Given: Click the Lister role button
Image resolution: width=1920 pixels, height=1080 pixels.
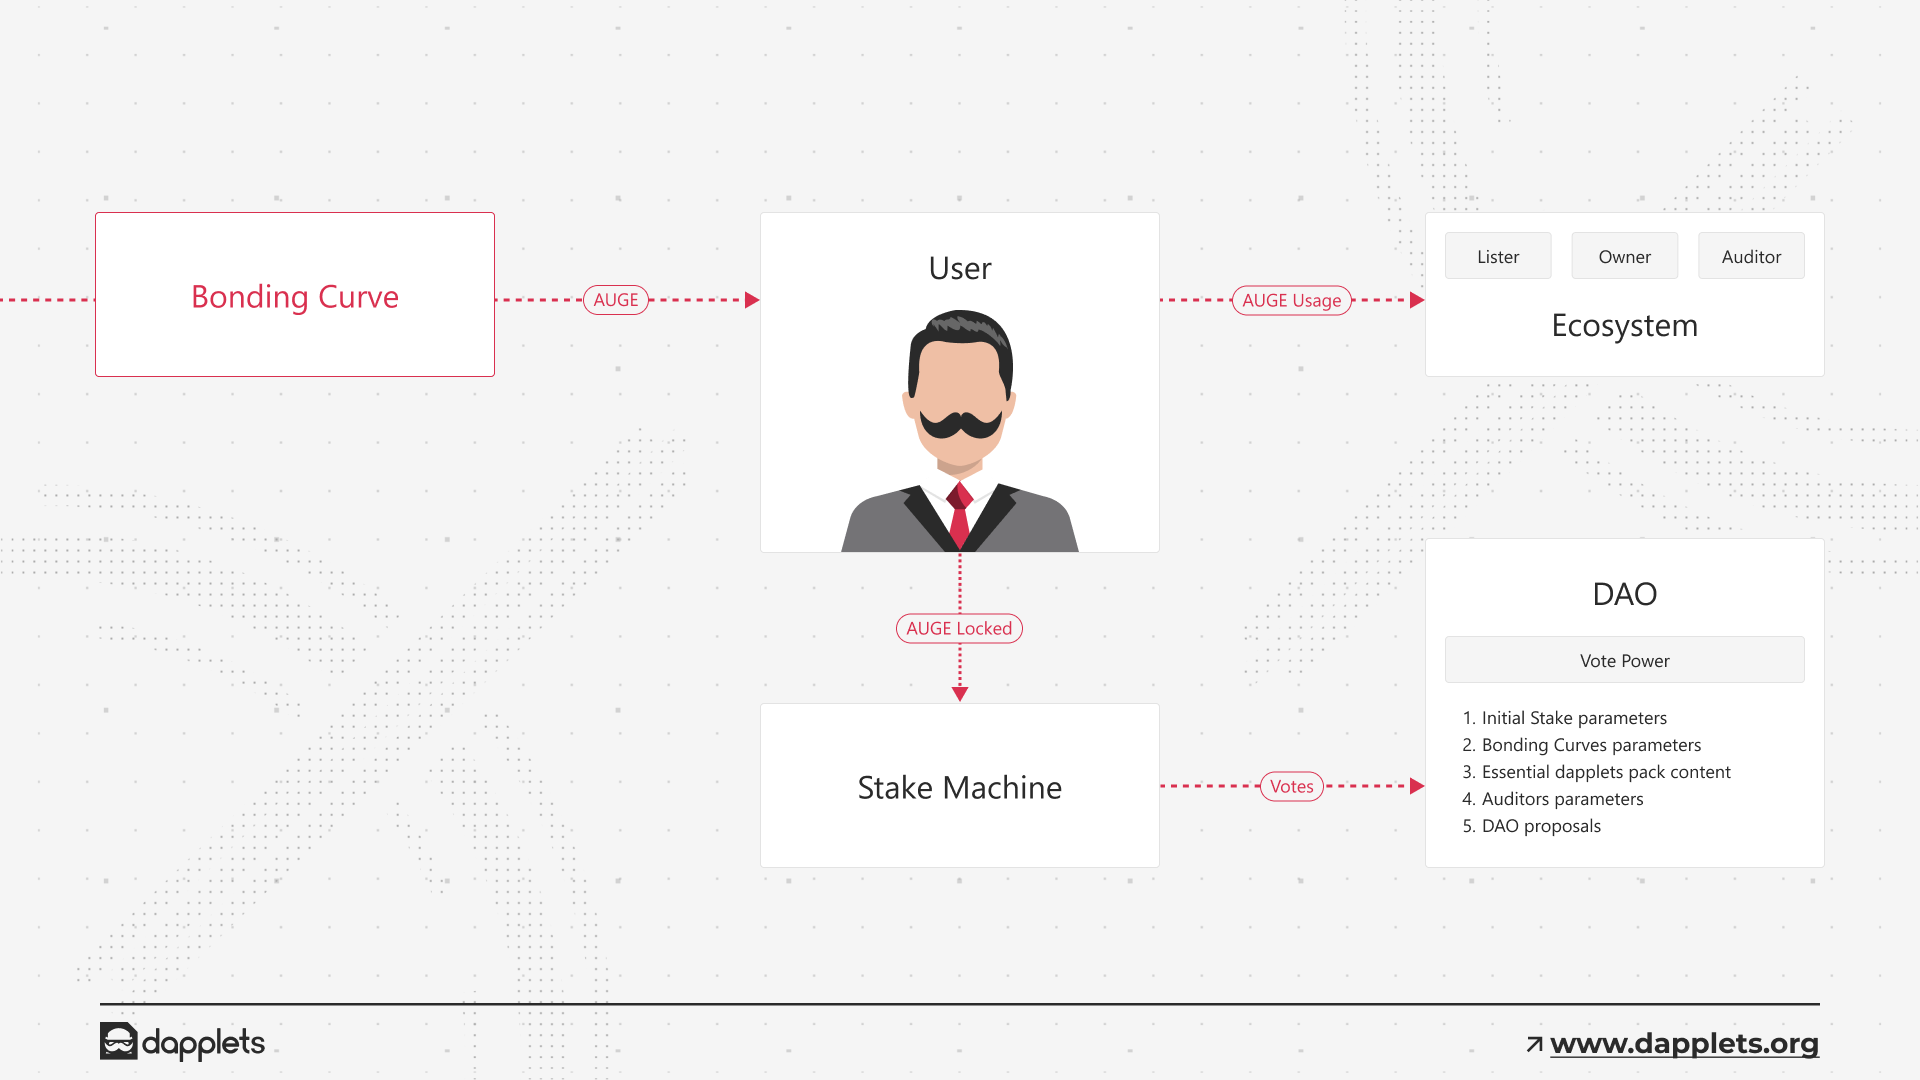Looking at the screenshot, I should (1498, 257).
